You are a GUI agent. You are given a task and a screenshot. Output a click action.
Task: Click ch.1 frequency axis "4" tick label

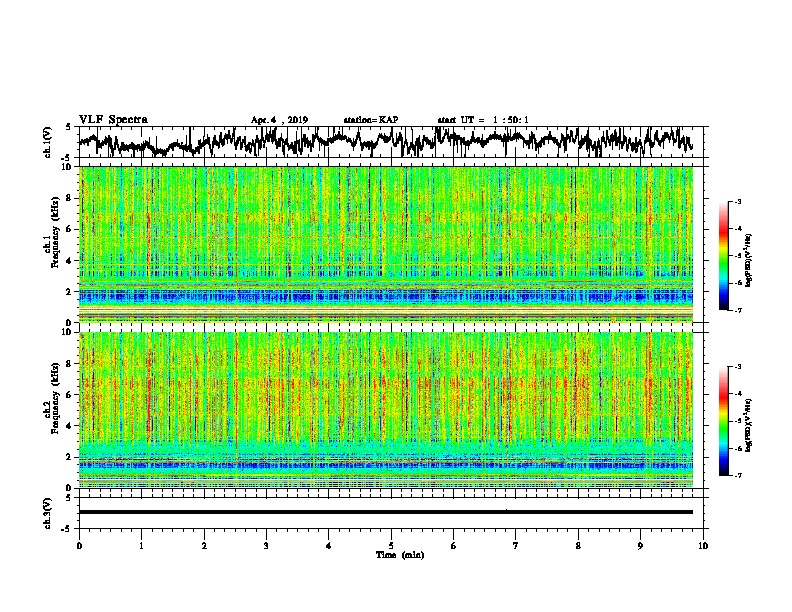[x=69, y=261]
